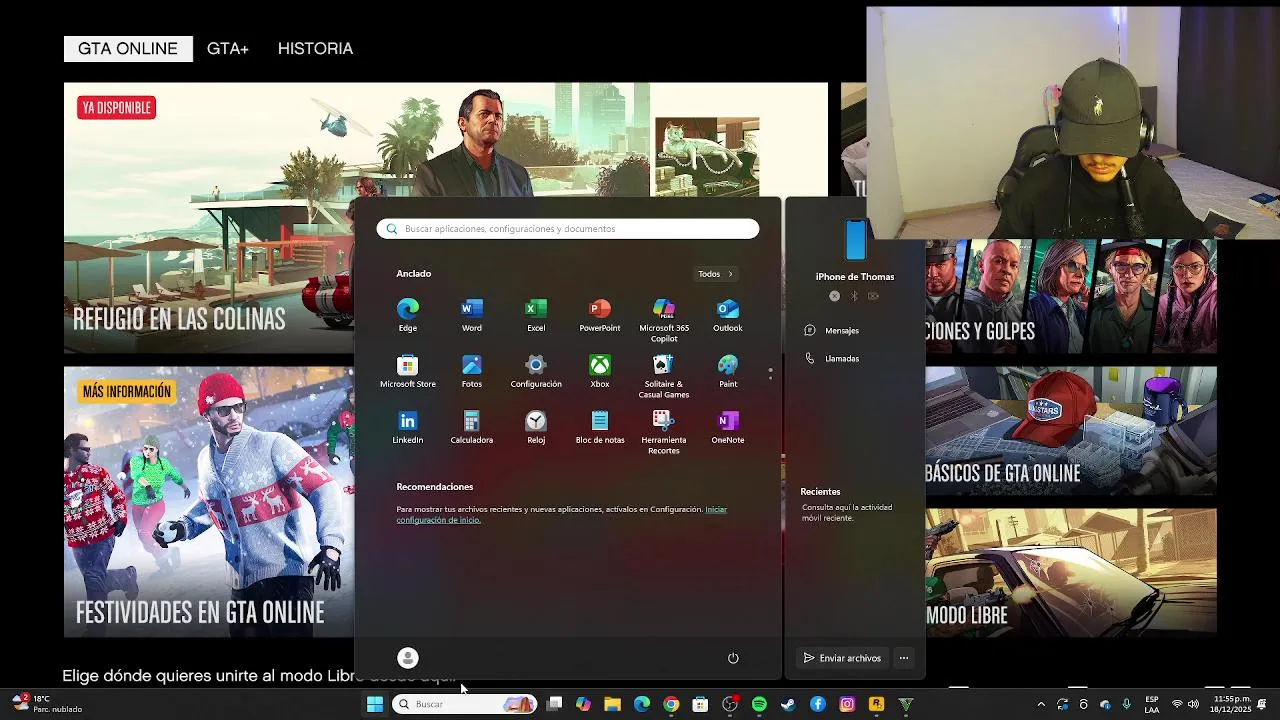This screenshot has height=720, width=1280.
Task: Open the Modo Libre card
Action: coord(1071,571)
